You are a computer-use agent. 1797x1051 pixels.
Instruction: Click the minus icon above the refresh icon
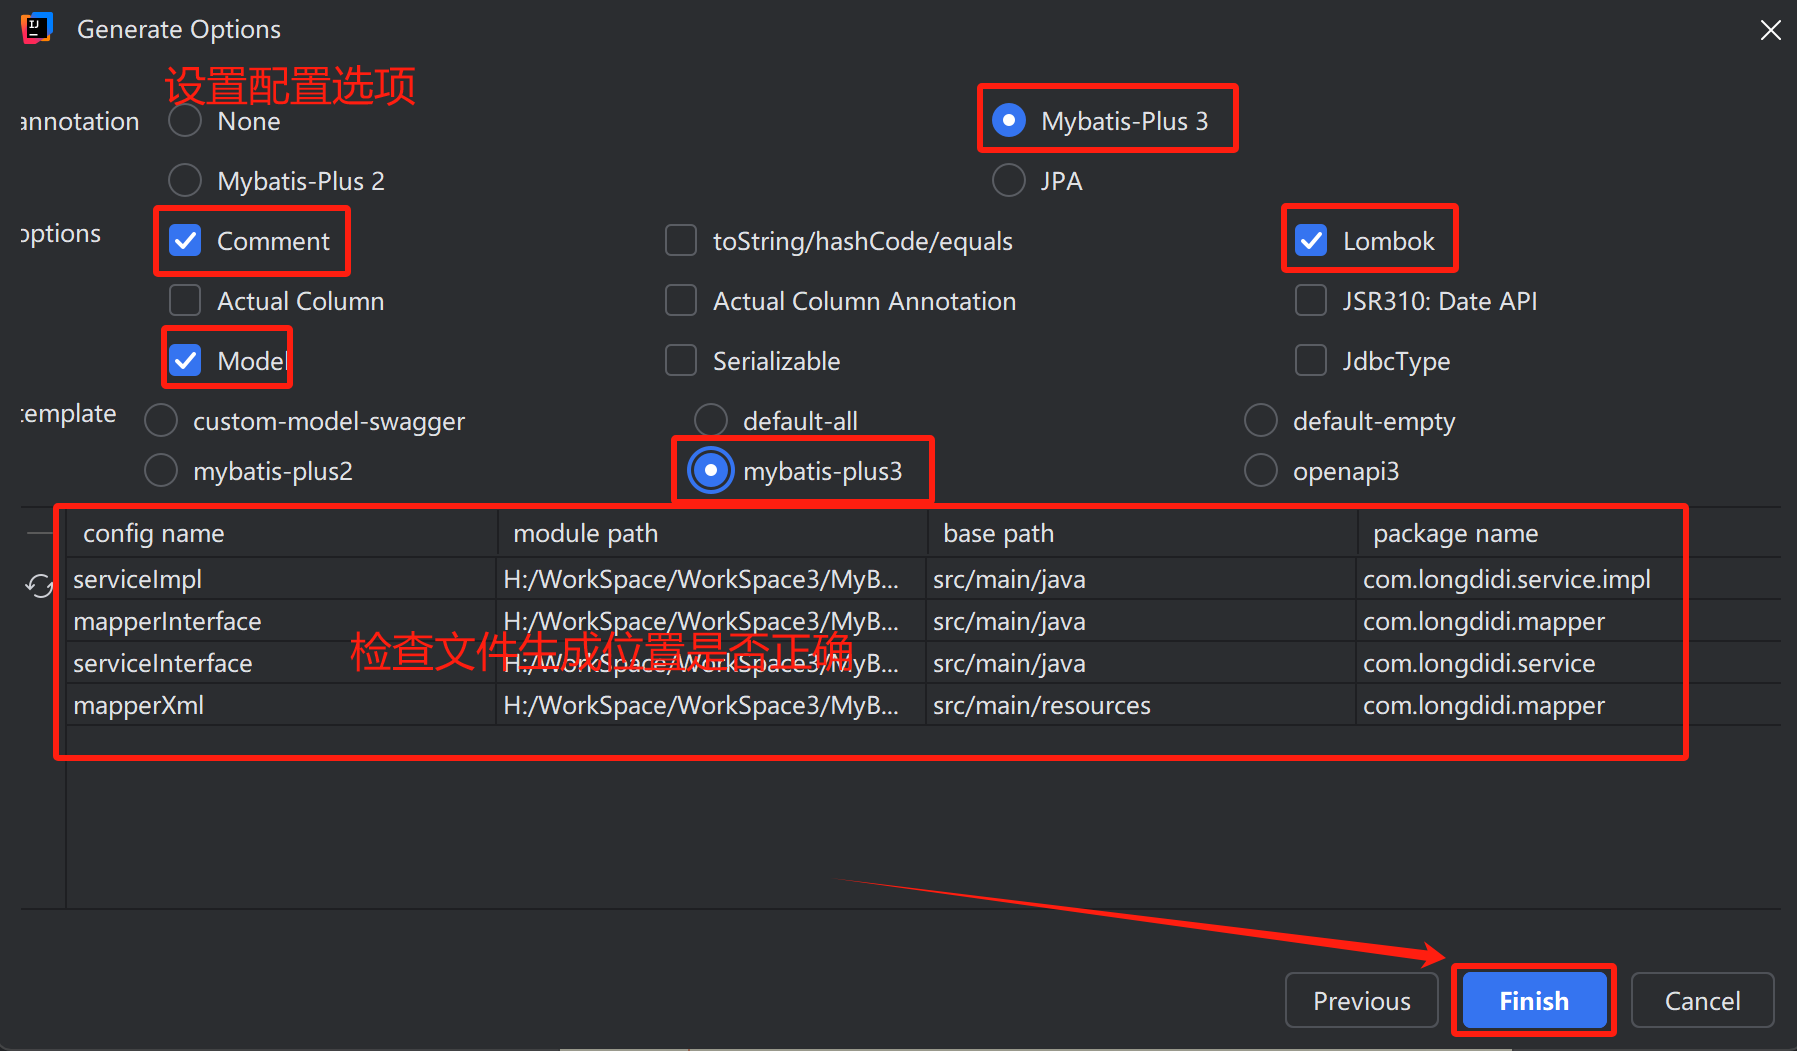(x=40, y=533)
